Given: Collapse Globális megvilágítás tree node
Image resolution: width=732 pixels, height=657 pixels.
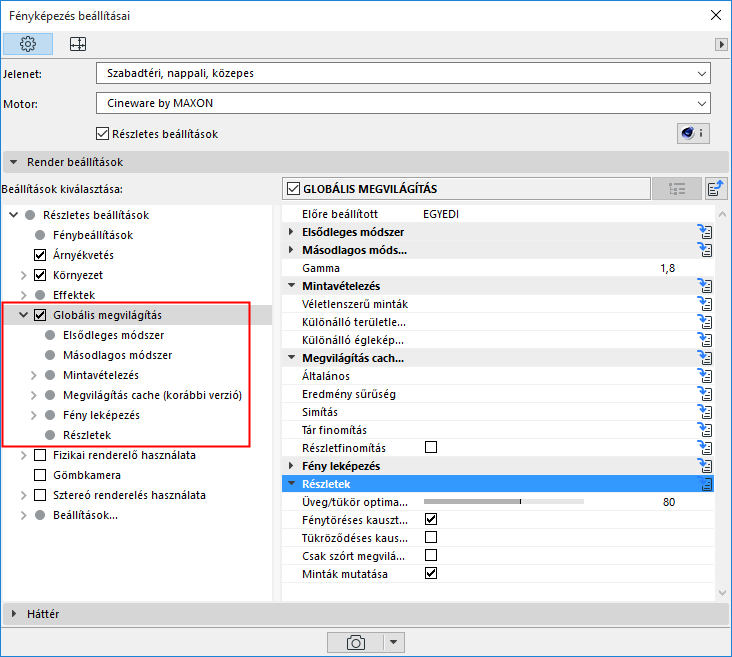Looking at the screenshot, I should coord(23,315).
